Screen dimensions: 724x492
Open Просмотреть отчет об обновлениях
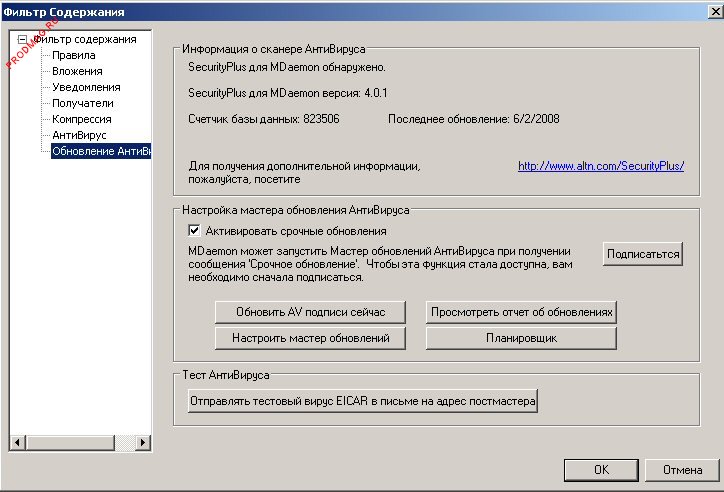coord(521,312)
